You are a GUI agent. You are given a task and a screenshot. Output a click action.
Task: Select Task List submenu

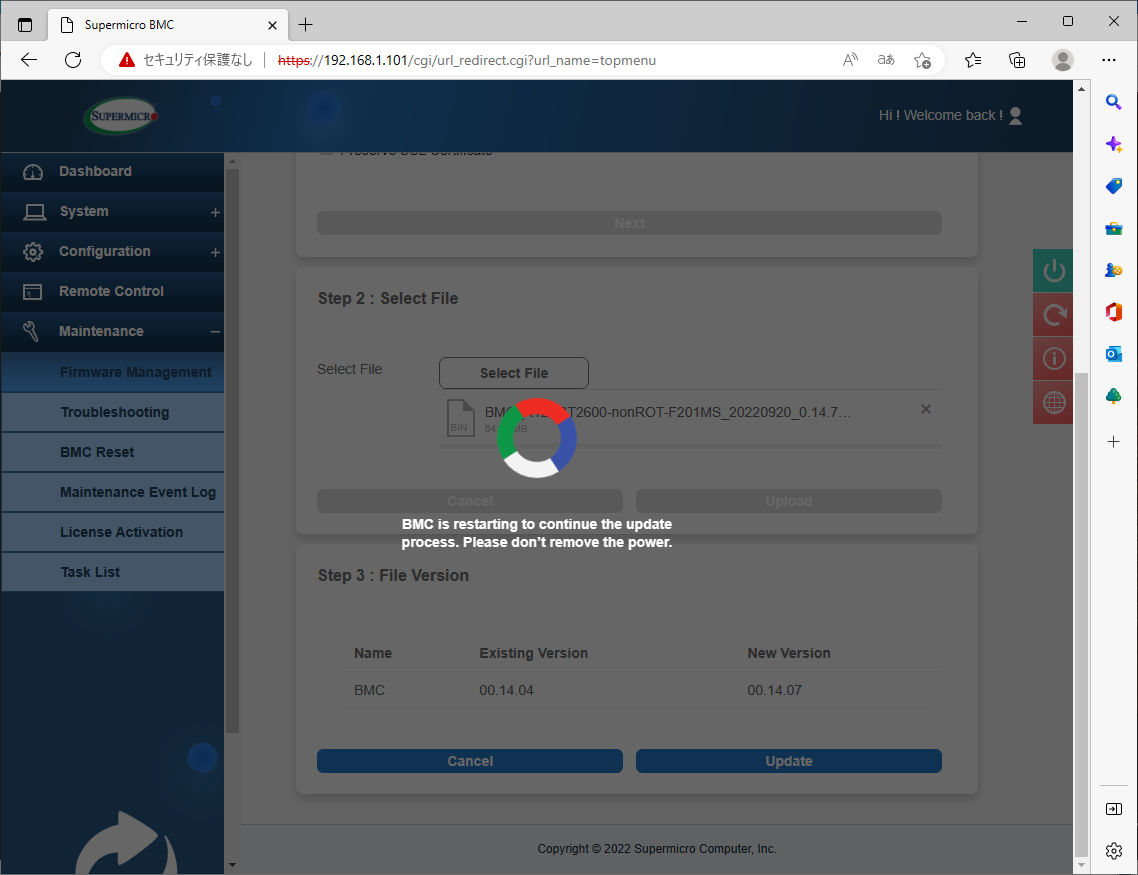[112, 572]
